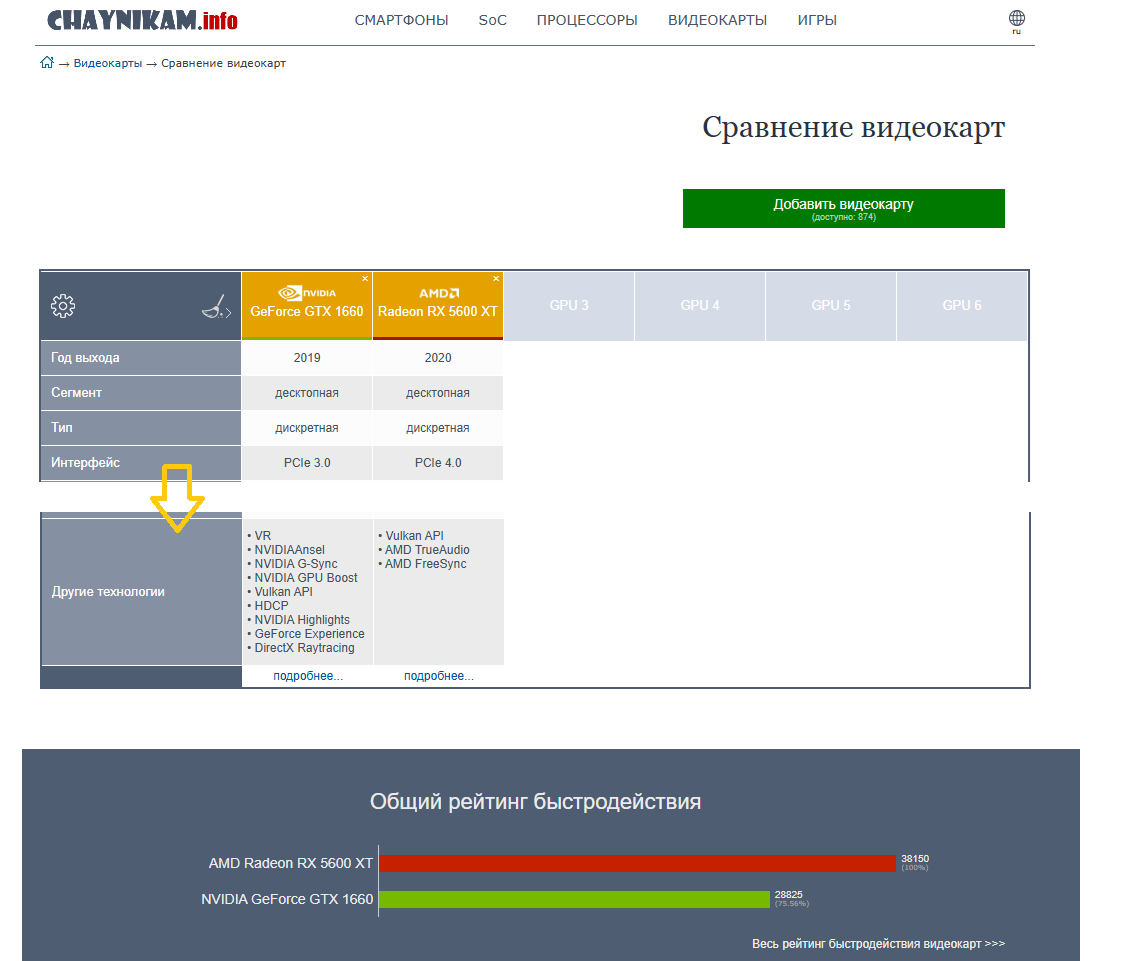Select the empty GPU 6 slot
The image size is (1146, 961).
[x=962, y=305]
